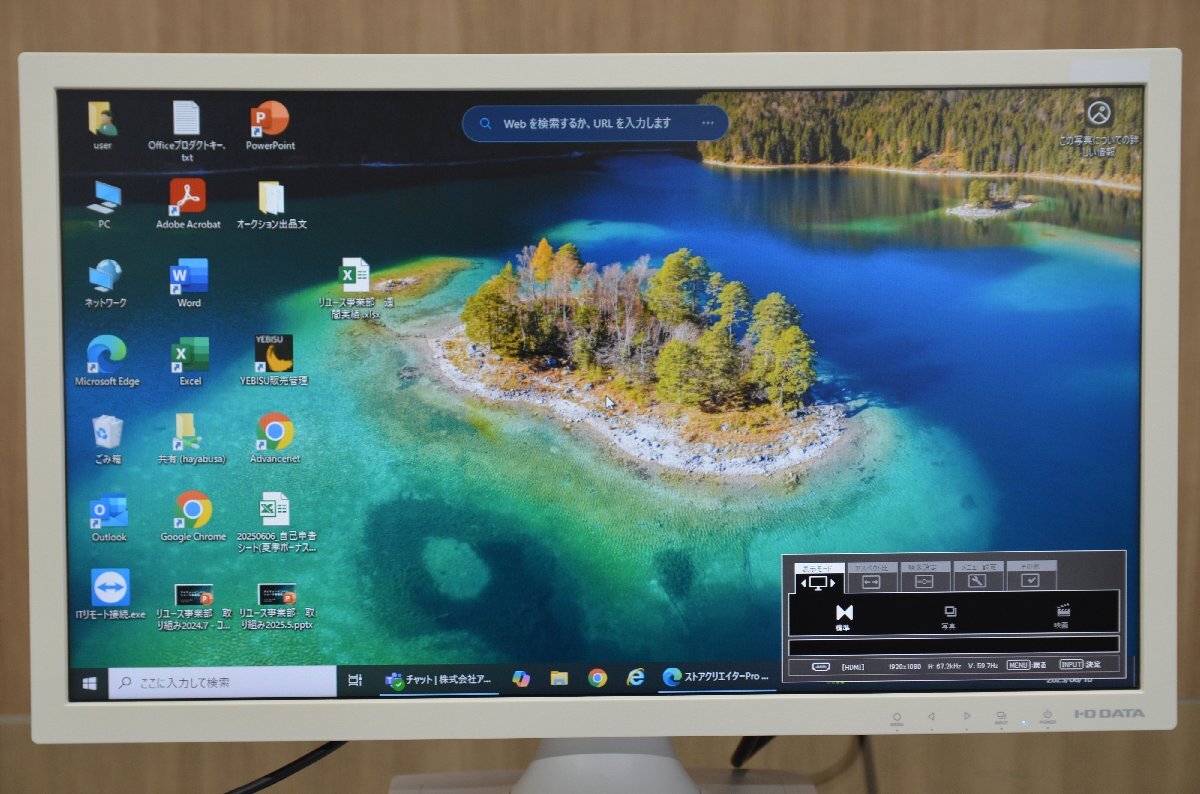This screenshot has height=794, width=1200.
Task: Select the YEBISU販売管理 desktop icon
Action: click(x=273, y=361)
